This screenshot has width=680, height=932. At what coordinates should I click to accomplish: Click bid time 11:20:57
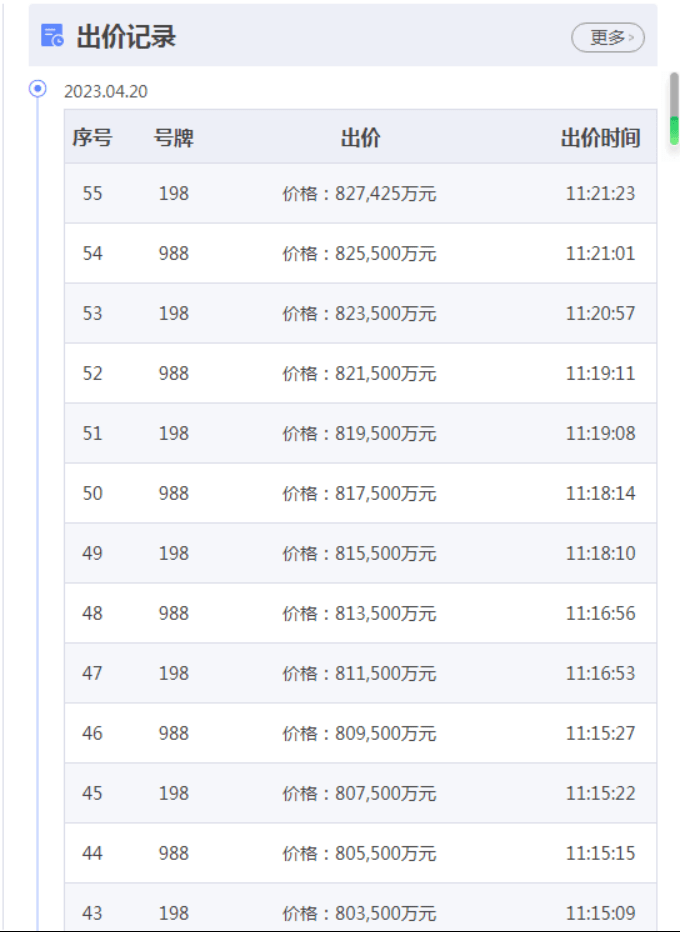coord(600,314)
